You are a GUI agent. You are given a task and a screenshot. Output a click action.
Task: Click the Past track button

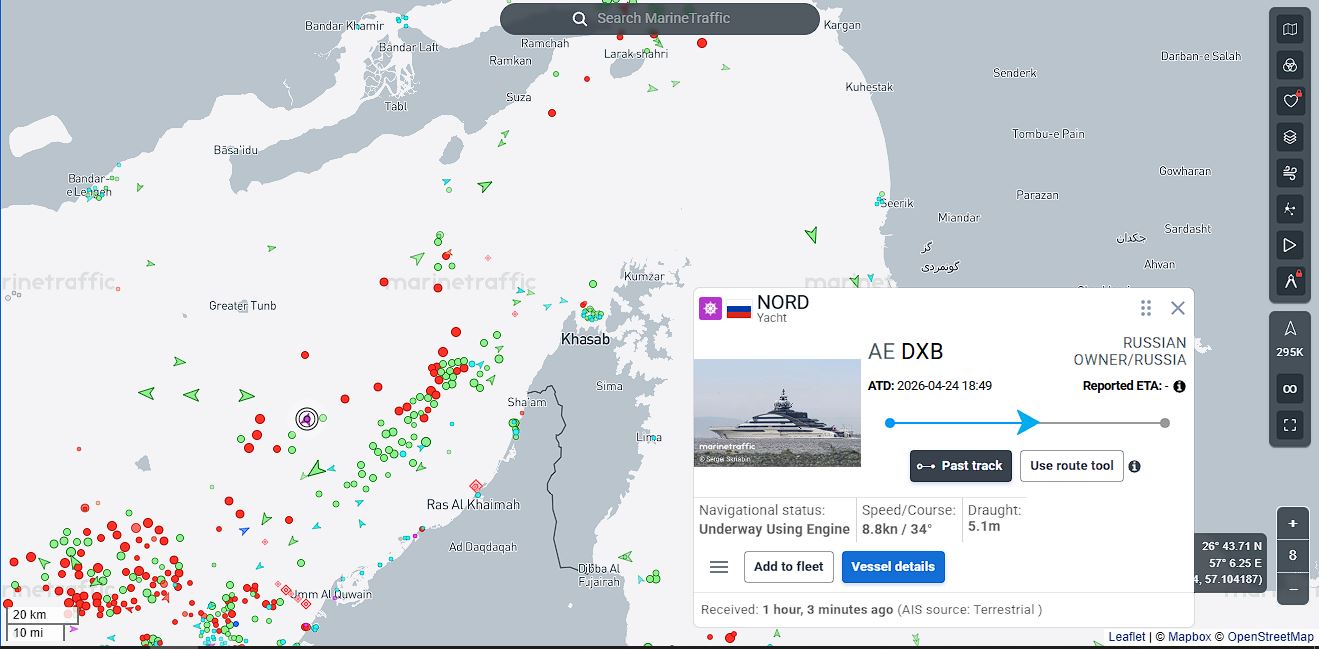point(961,466)
